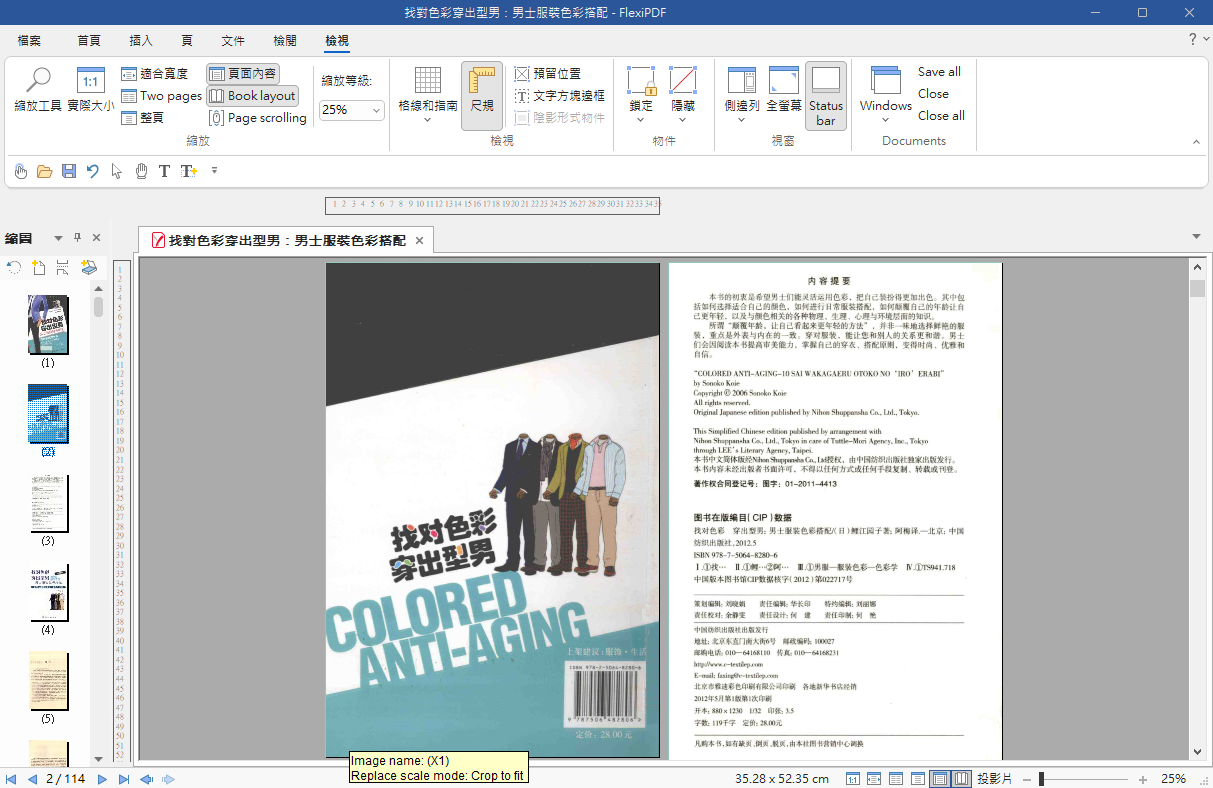Viewport: 1213px width, 788px height.
Task: Click the 全螢幕 fullscreen icon
Action: (783, 89)
